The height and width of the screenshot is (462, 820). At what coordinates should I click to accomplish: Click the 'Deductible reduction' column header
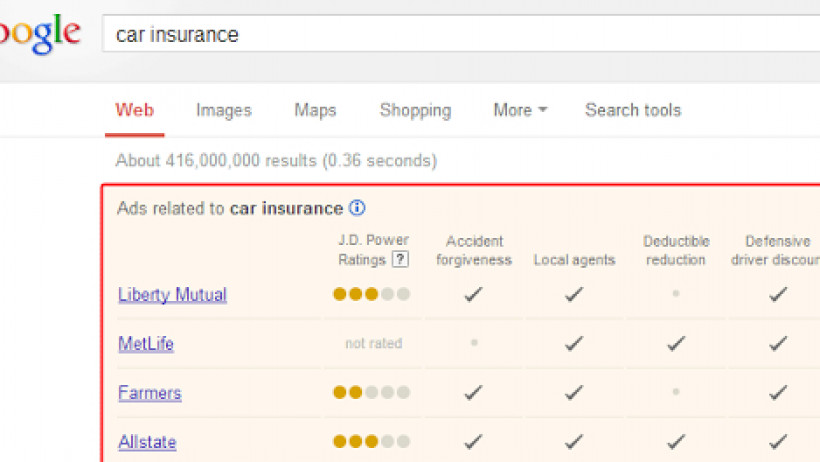[676, 251]
